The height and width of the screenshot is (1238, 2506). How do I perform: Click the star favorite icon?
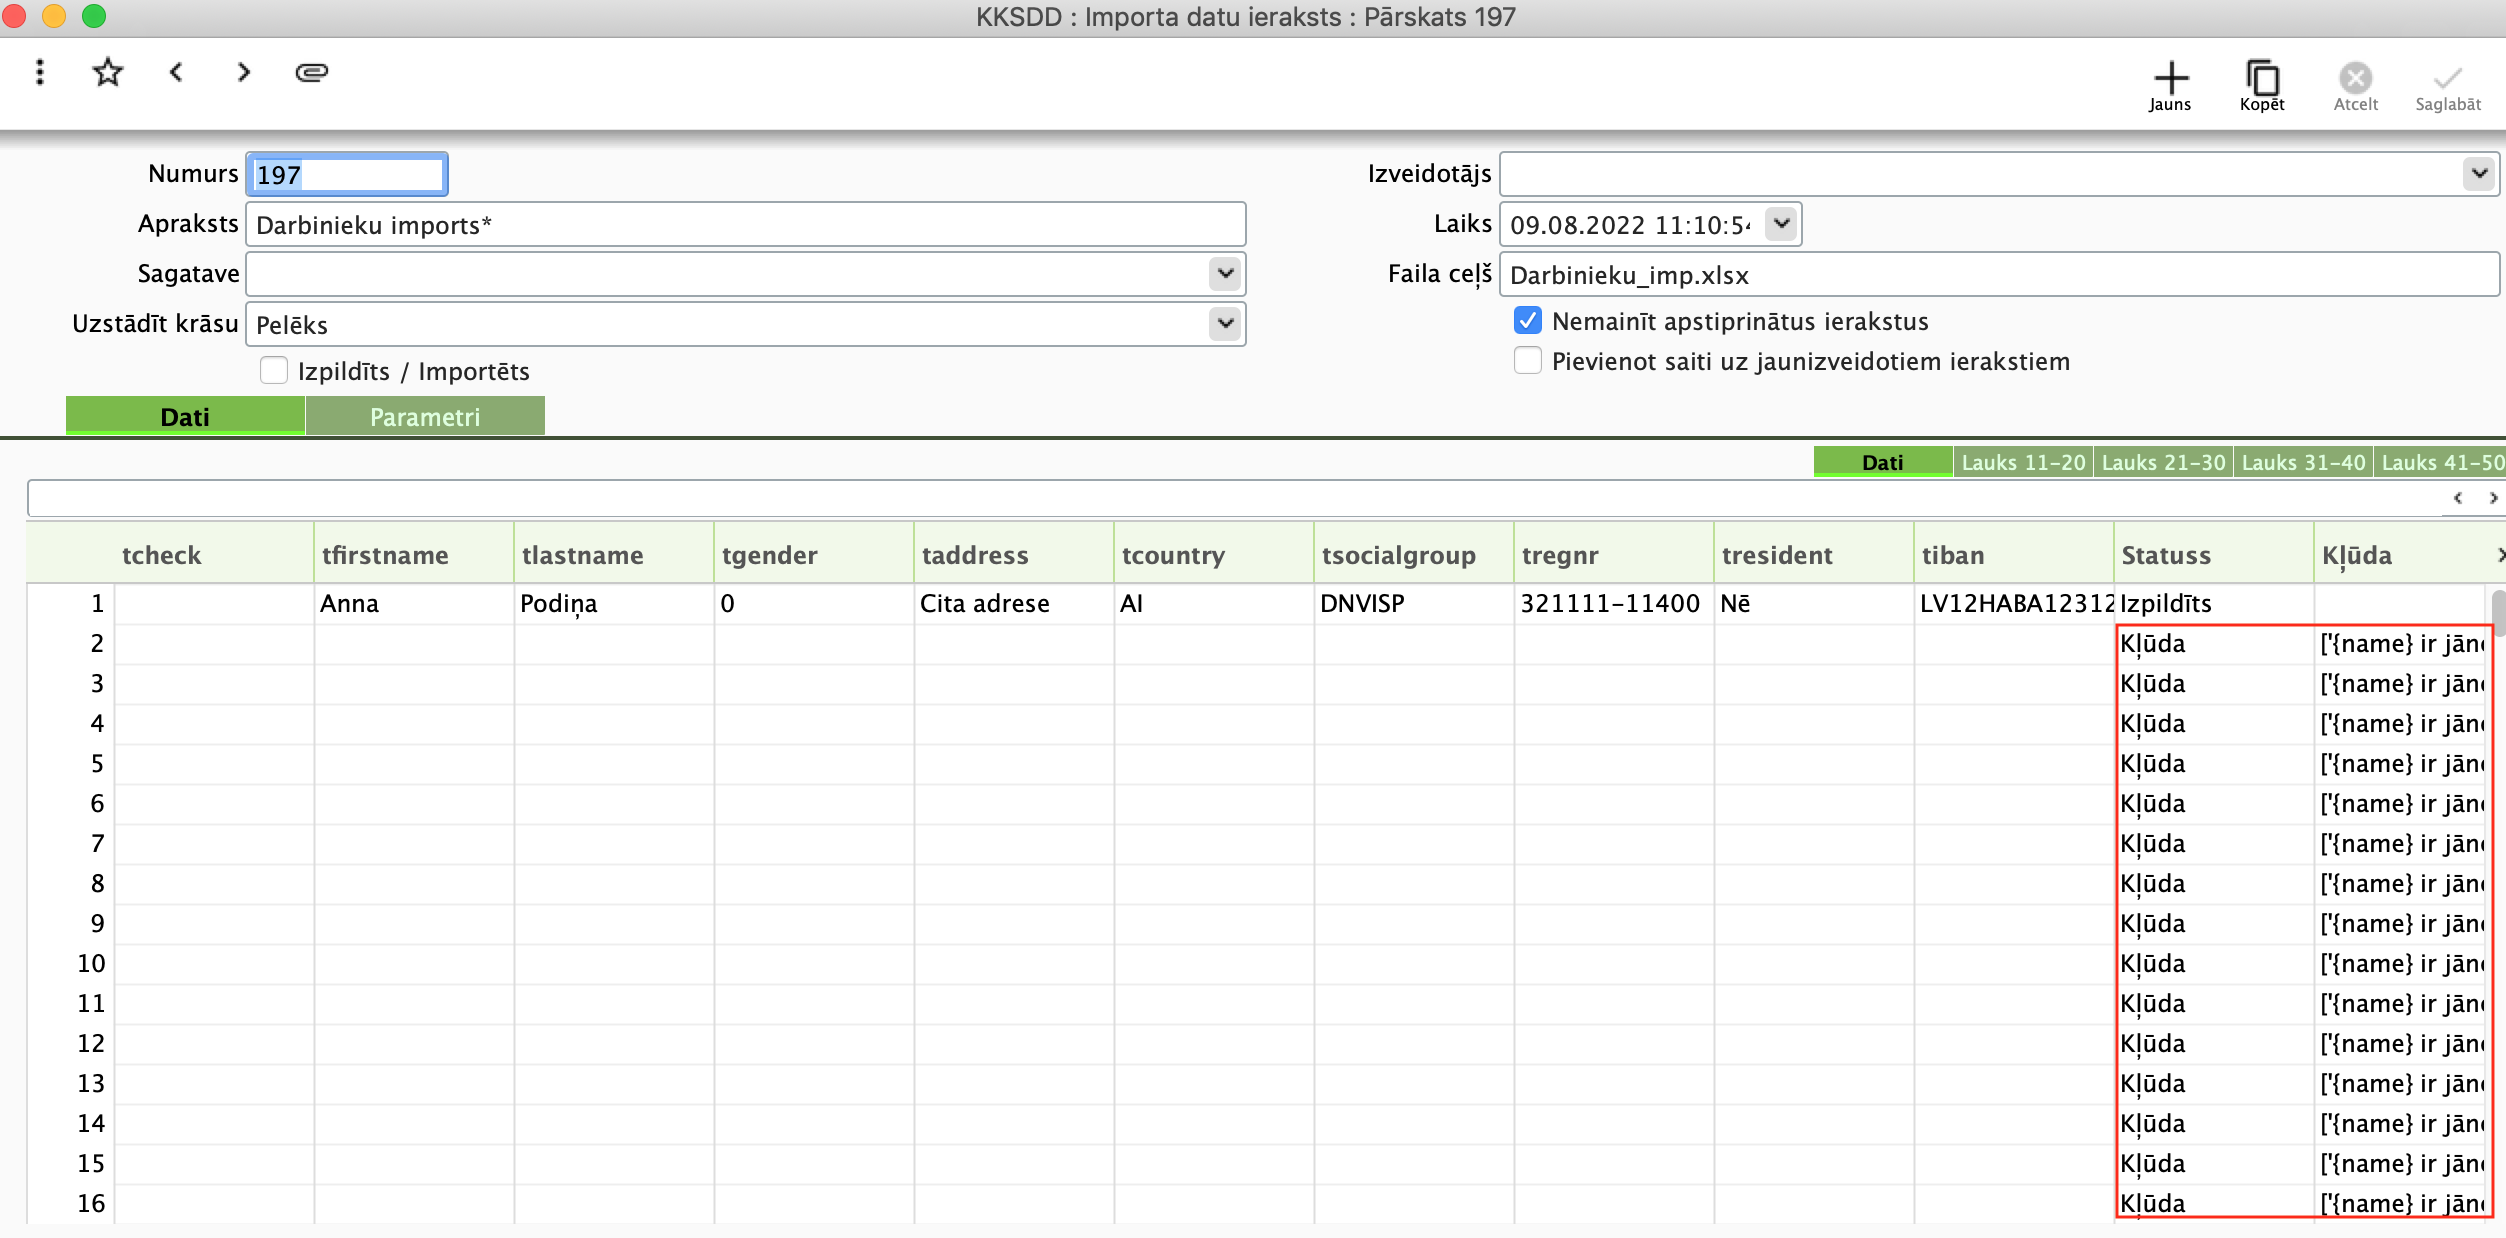(x=107, y=72)
